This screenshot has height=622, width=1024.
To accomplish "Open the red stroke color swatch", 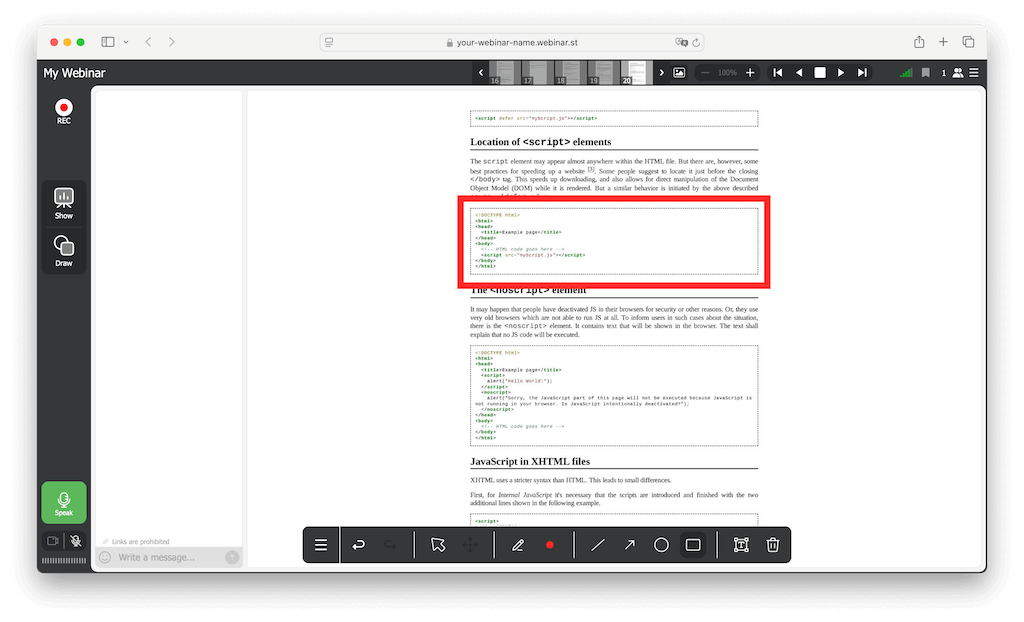I will (549, 545).
